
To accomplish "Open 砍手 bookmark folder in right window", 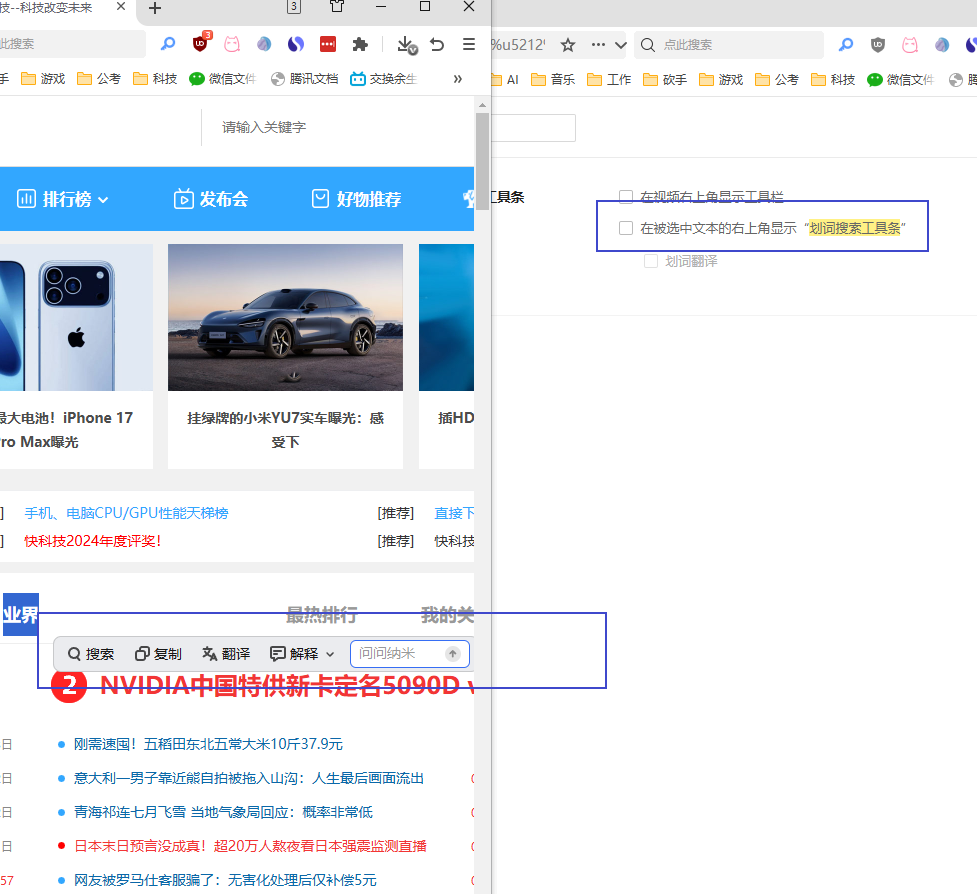I will pyautogui.click(x=665, y=80).
